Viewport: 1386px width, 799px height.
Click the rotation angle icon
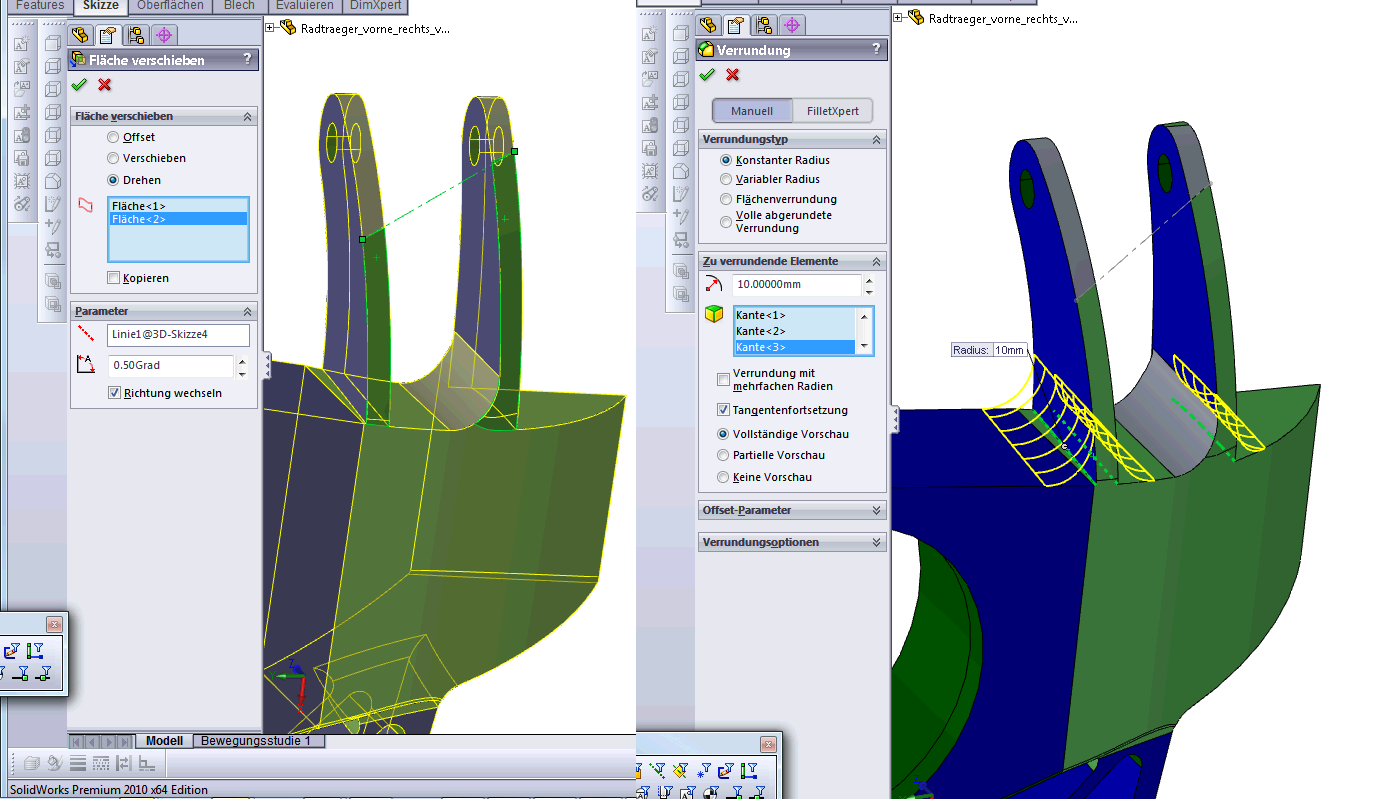[x=85, y=365]
